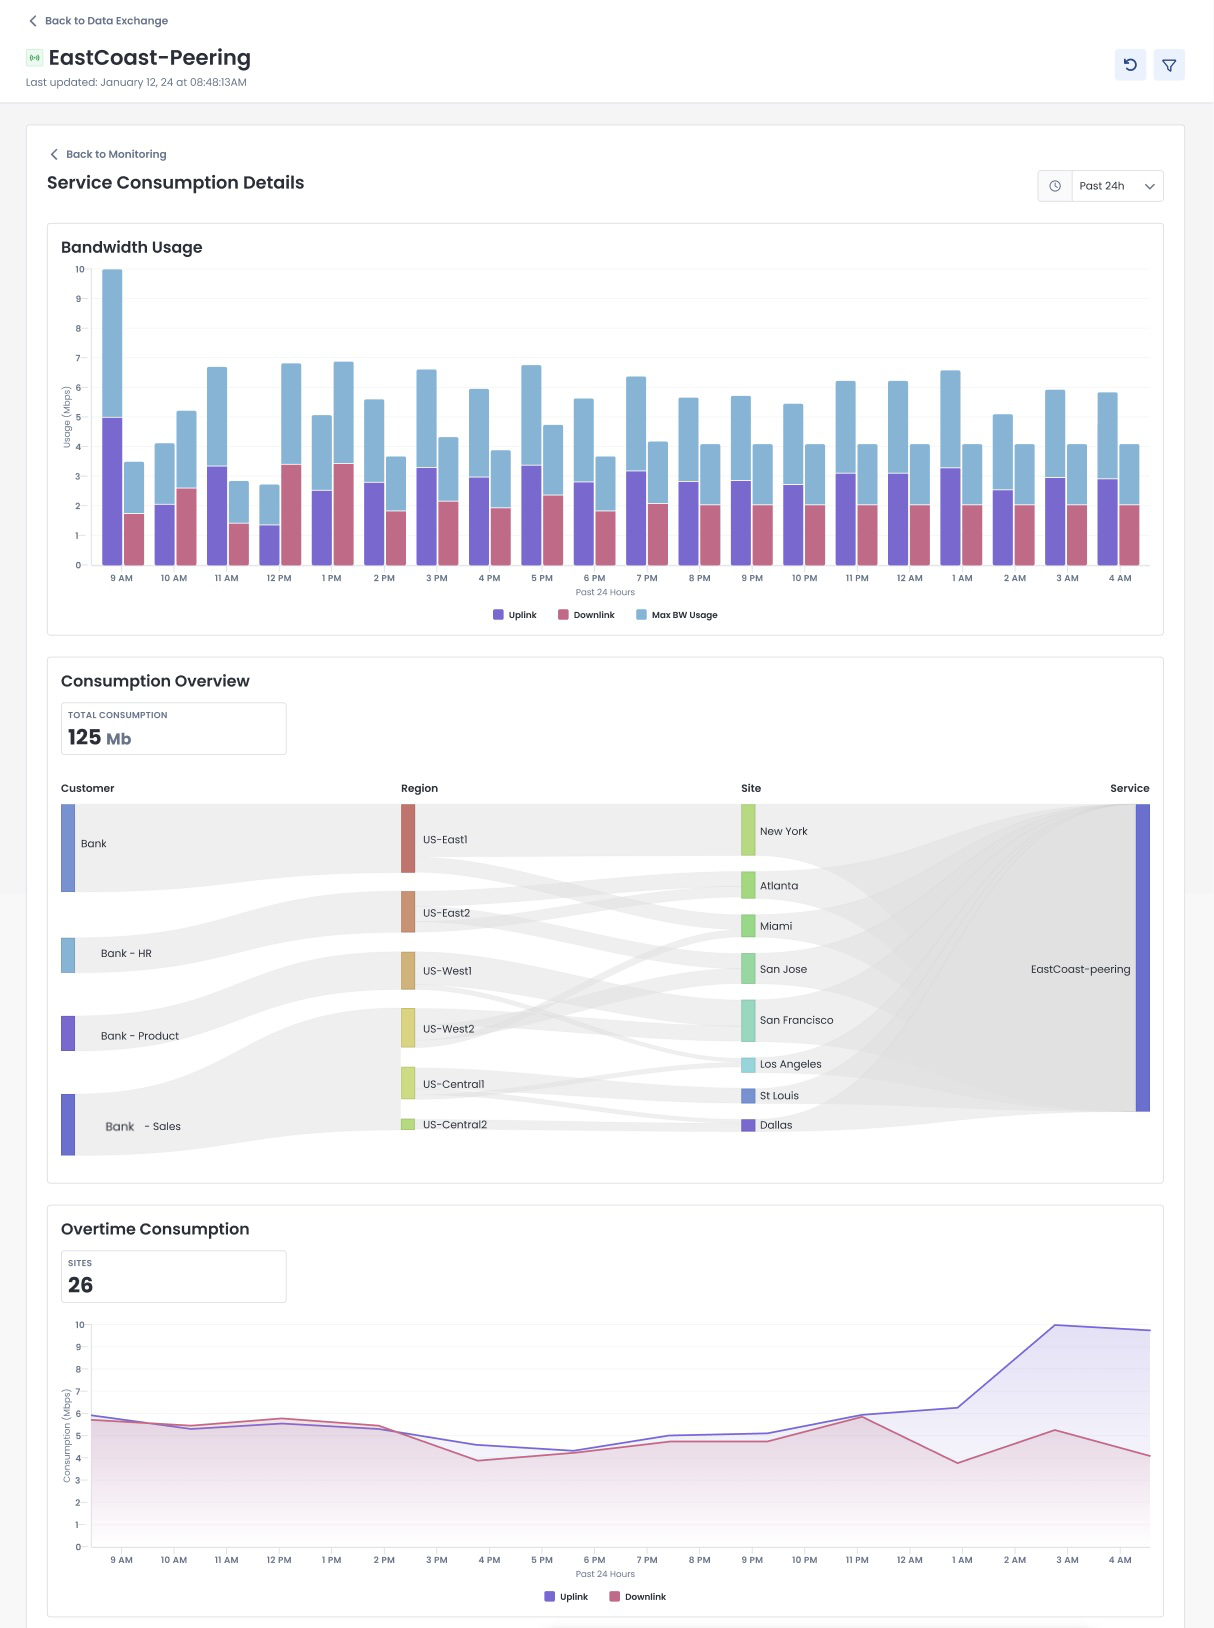
Task: Toggle Downlink legend in Overtime Consumption chart
Action: (x=638, y=1597)
